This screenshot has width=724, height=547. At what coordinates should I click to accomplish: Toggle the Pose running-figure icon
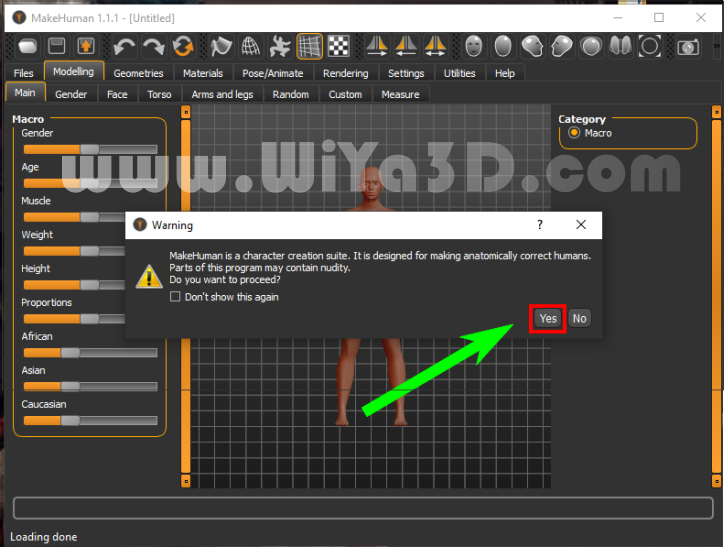(280, 47)
